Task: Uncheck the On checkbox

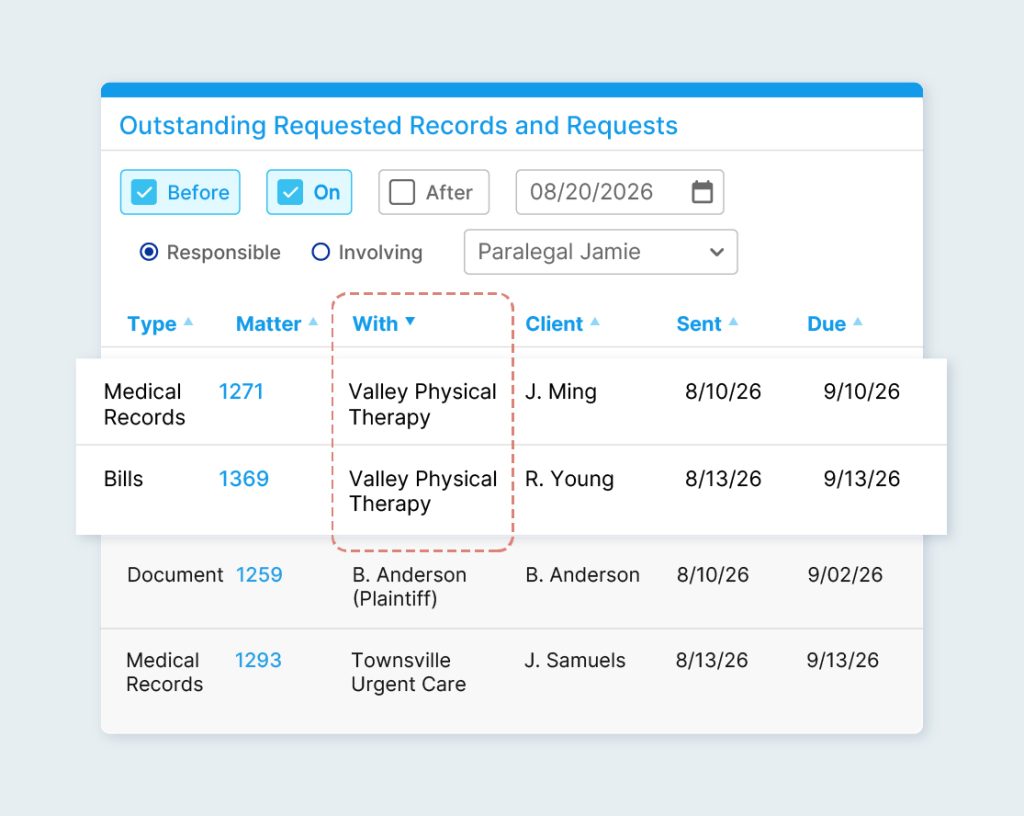Action: (x=291, y=192)
